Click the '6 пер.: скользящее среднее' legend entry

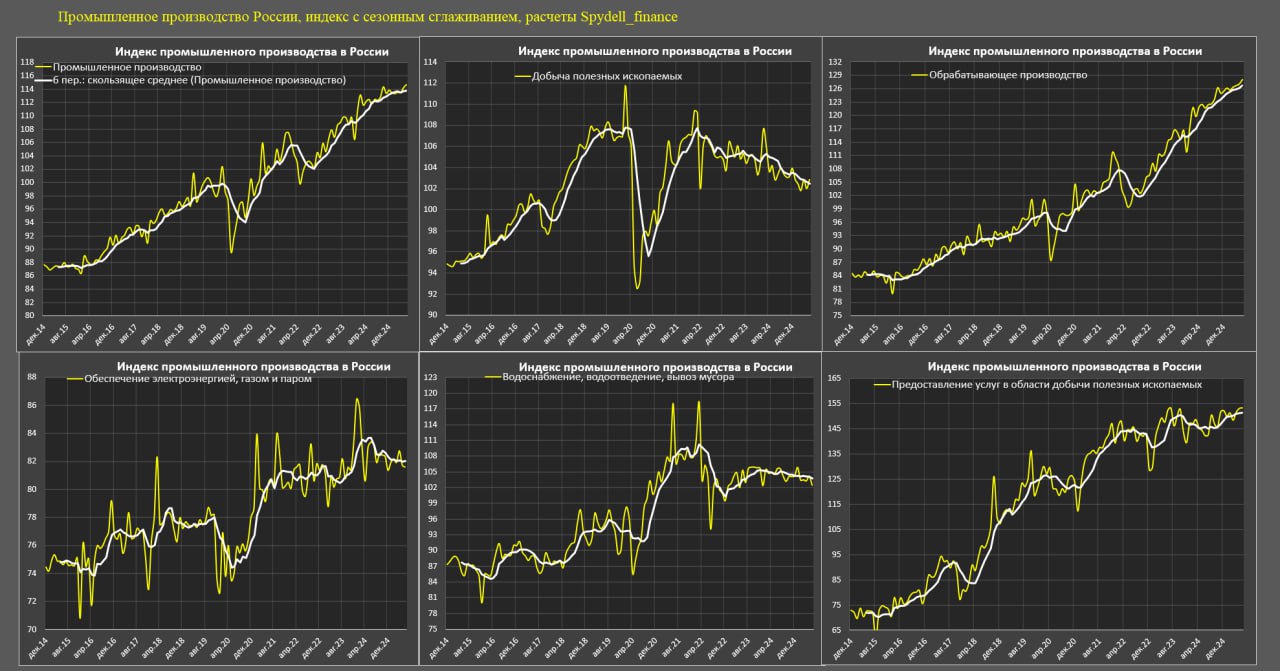coord(199,80)
